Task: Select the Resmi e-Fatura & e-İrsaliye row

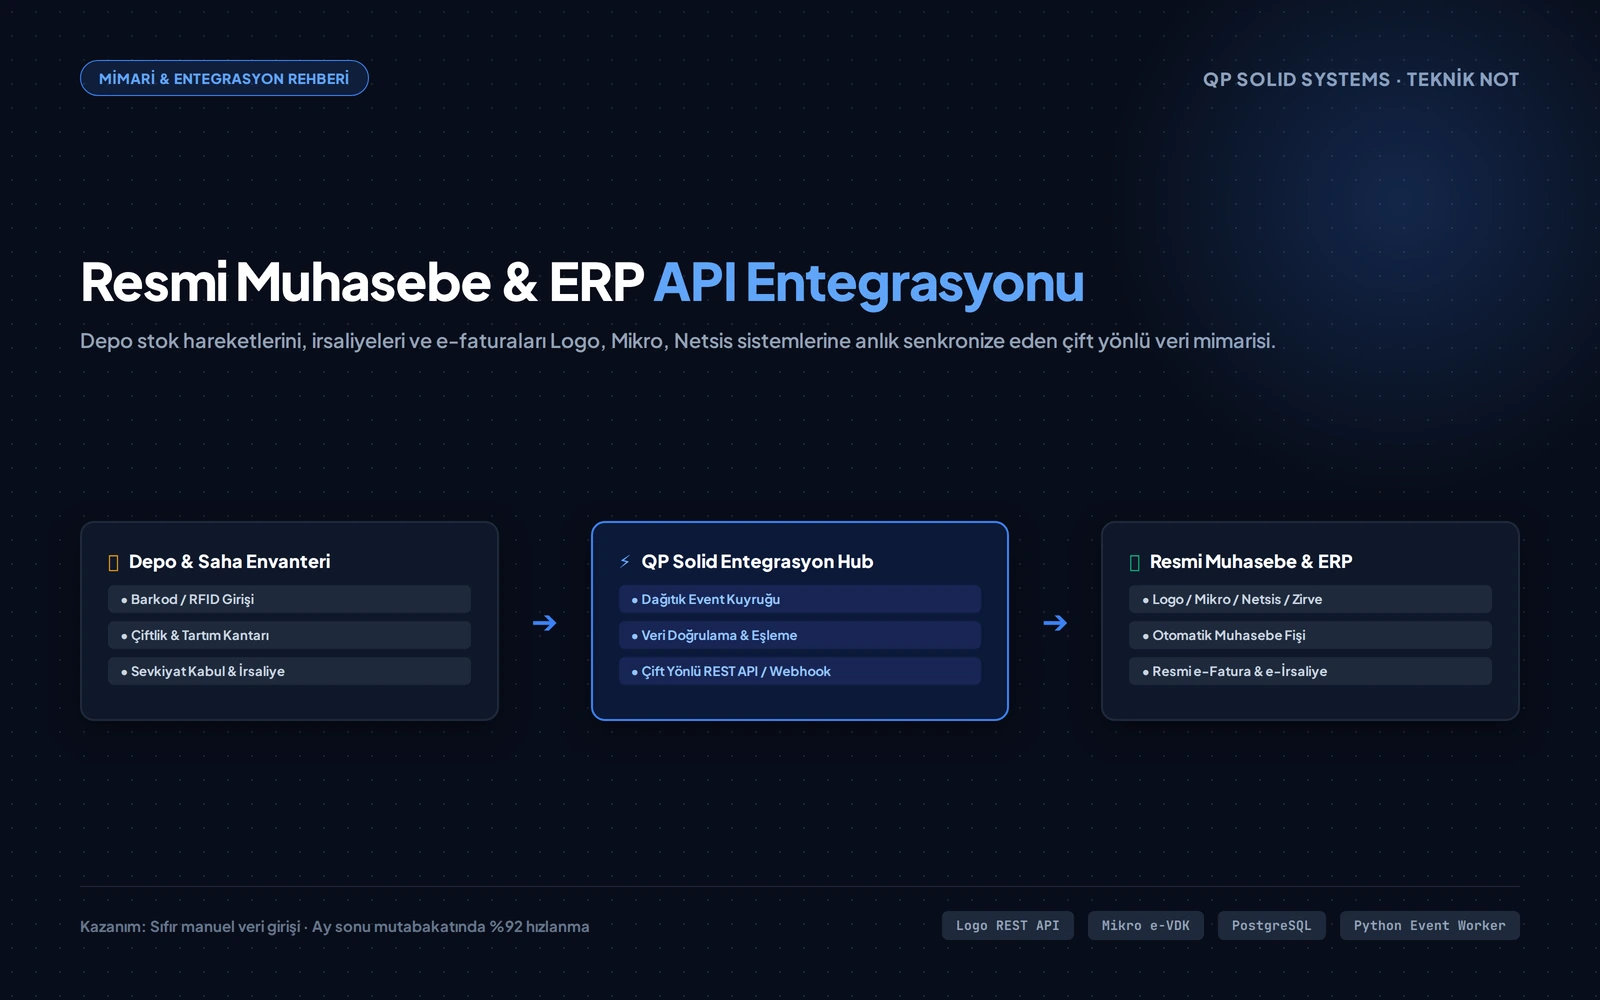Action: point(1310,671)
